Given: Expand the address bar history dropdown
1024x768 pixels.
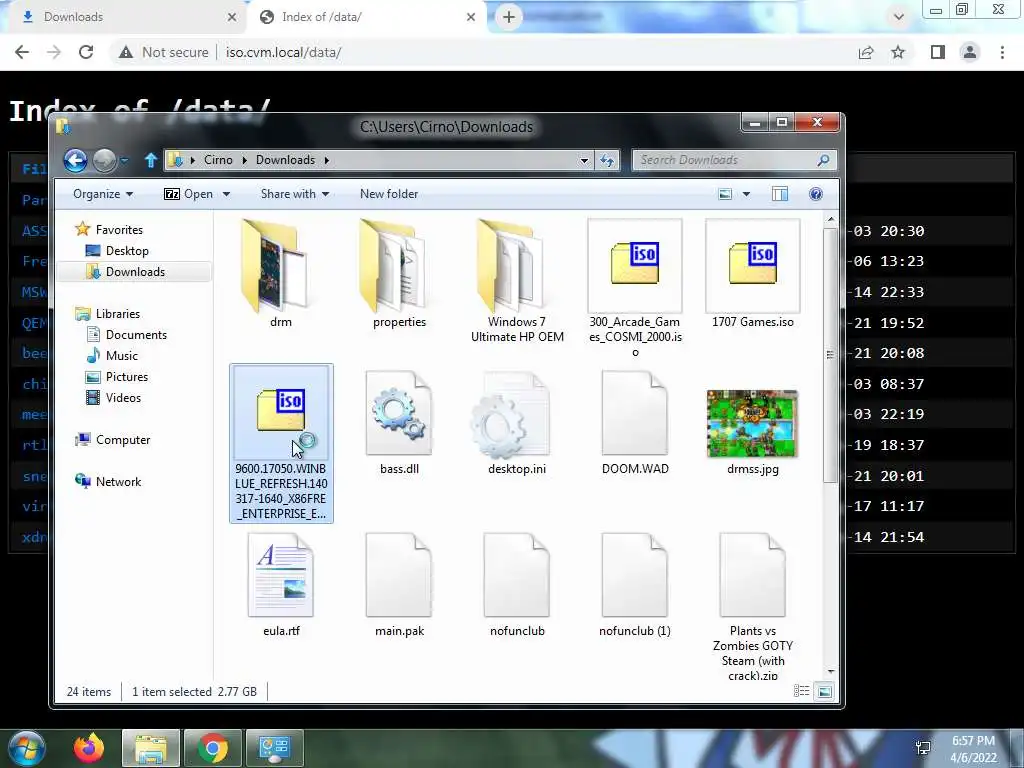Looking at the screenshot, I should pyautogui.click(x=584, y=160).
